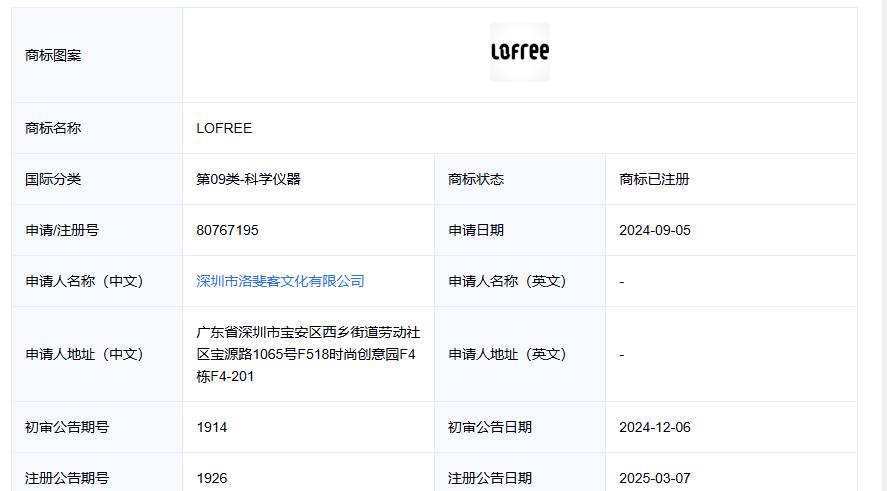Image resolution: width=887 pixels, height=491 pixels.
Task: Click registration announcement date 2025-03-07
Action: click(655, 478)
